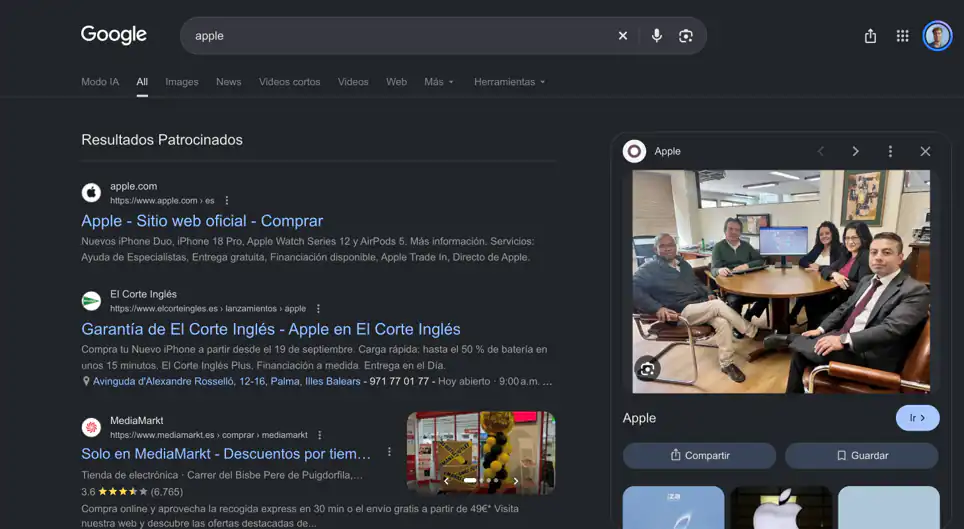Click the https://www.apple.com › es URL
This screenshot has height=529, width=964.
click(x=162, y=201)
